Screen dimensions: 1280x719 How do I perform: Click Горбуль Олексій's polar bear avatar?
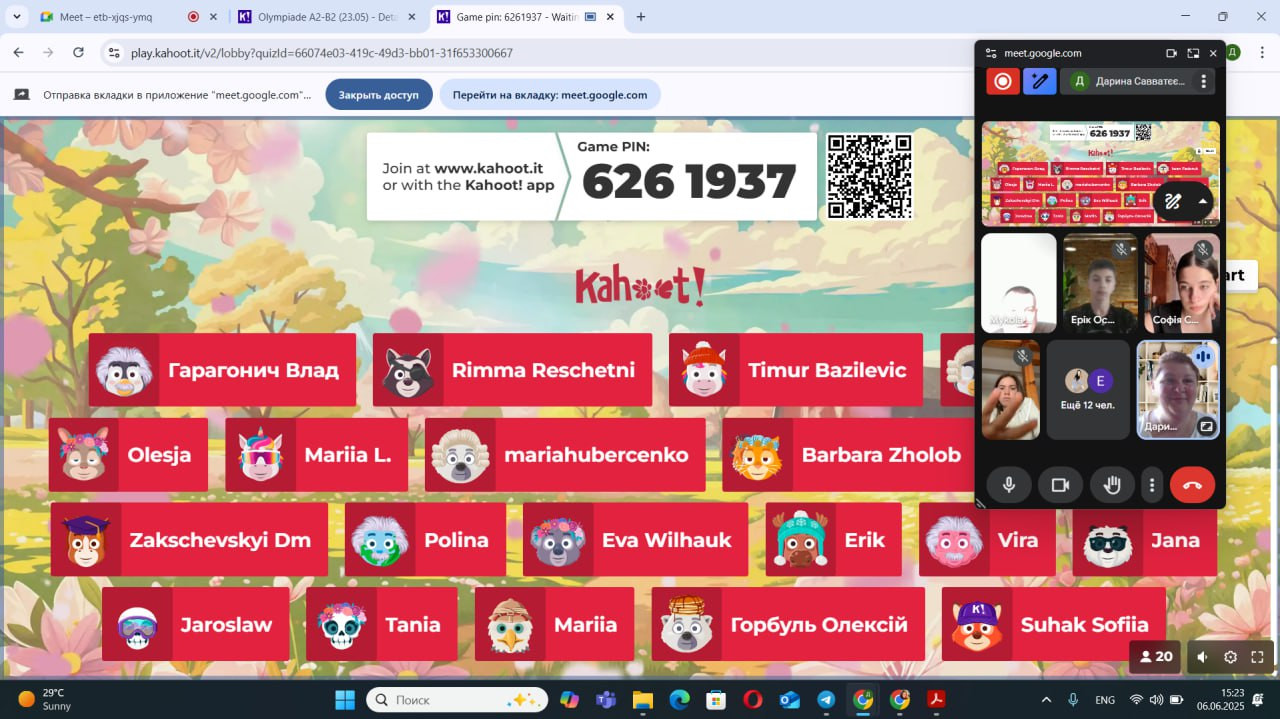pyautogui.click(x=687, y=625)
